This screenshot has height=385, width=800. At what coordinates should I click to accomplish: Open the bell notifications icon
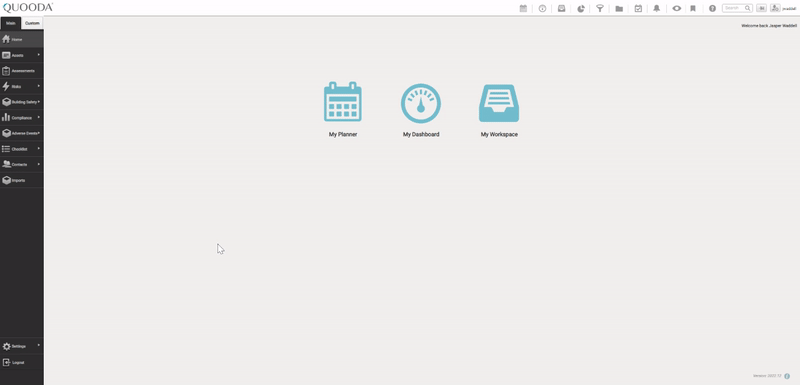click(x=657, y=8)
